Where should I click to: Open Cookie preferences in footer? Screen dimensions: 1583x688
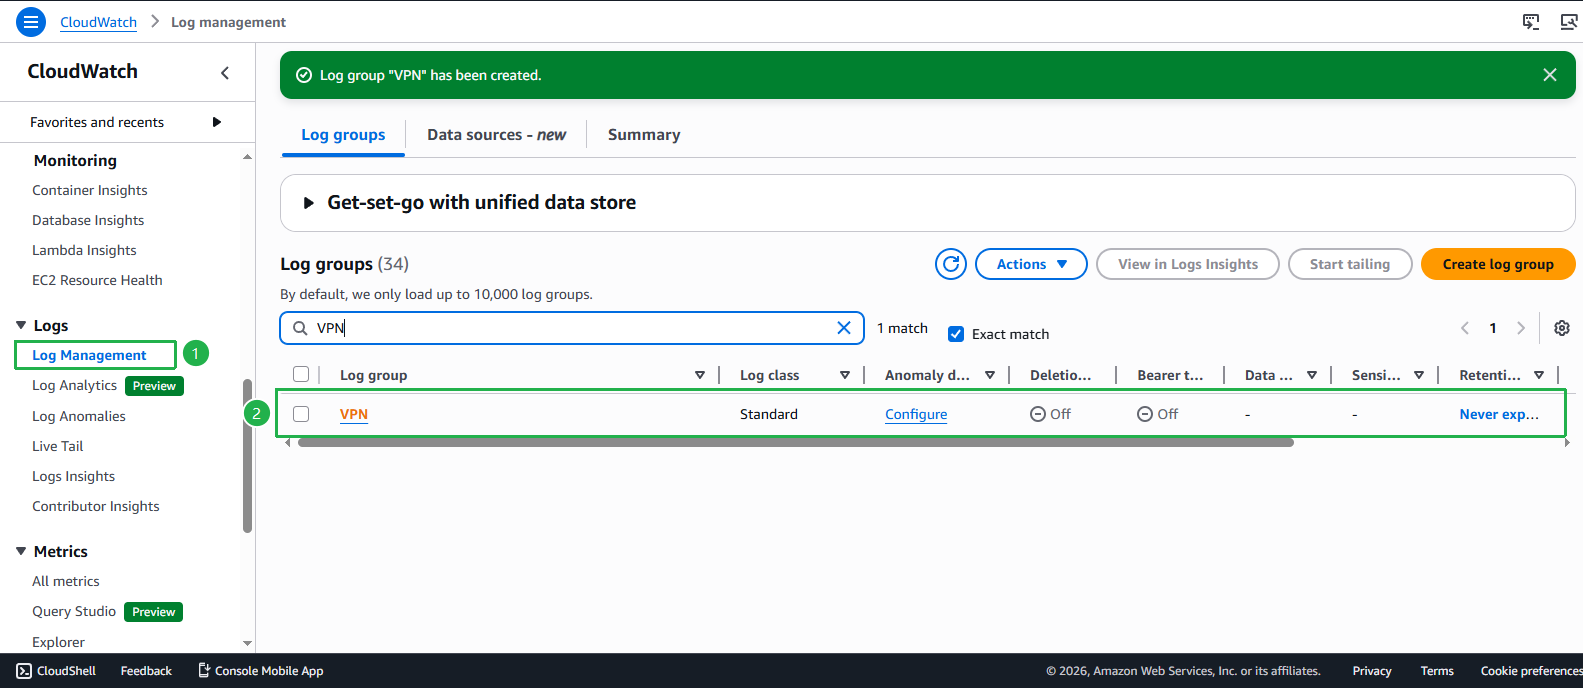click(1531, 671)
